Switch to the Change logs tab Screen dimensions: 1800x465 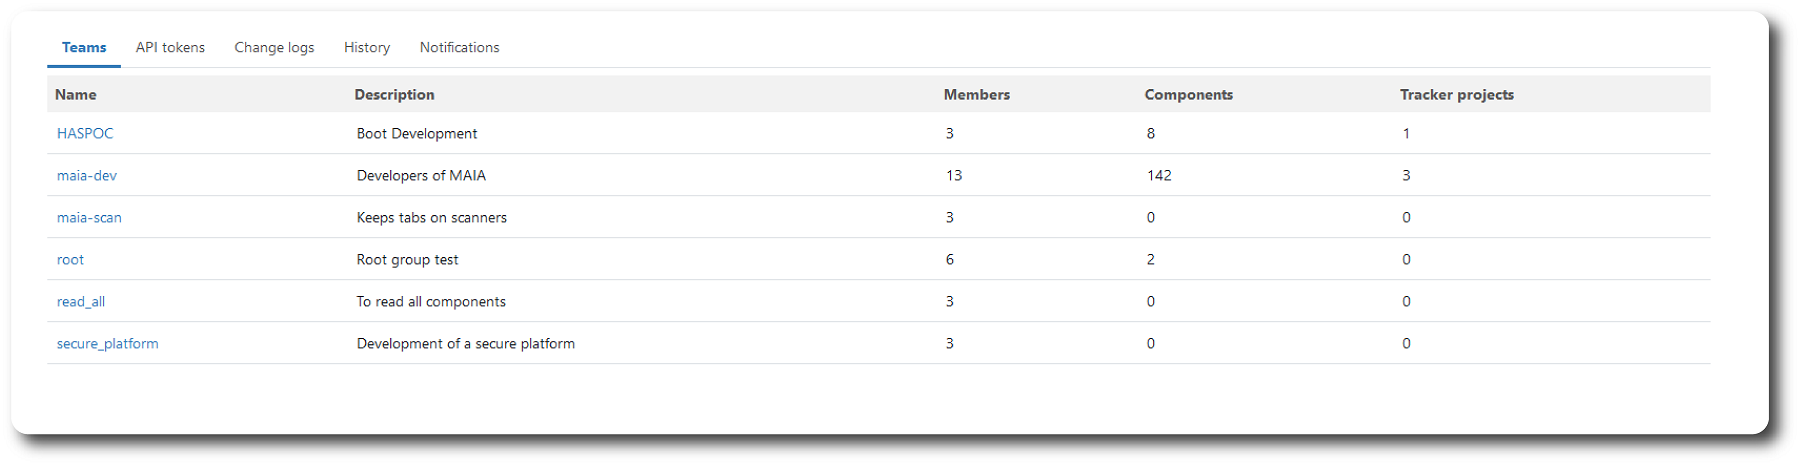tap(274, 48)
